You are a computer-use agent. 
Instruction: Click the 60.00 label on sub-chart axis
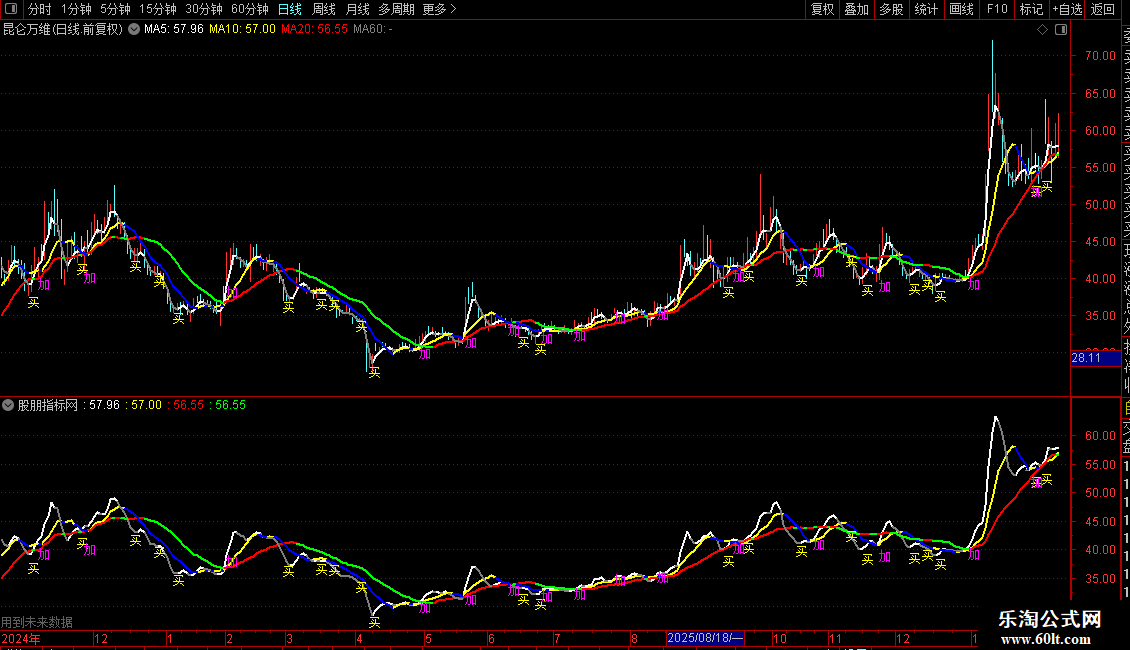click(1100, 436)
